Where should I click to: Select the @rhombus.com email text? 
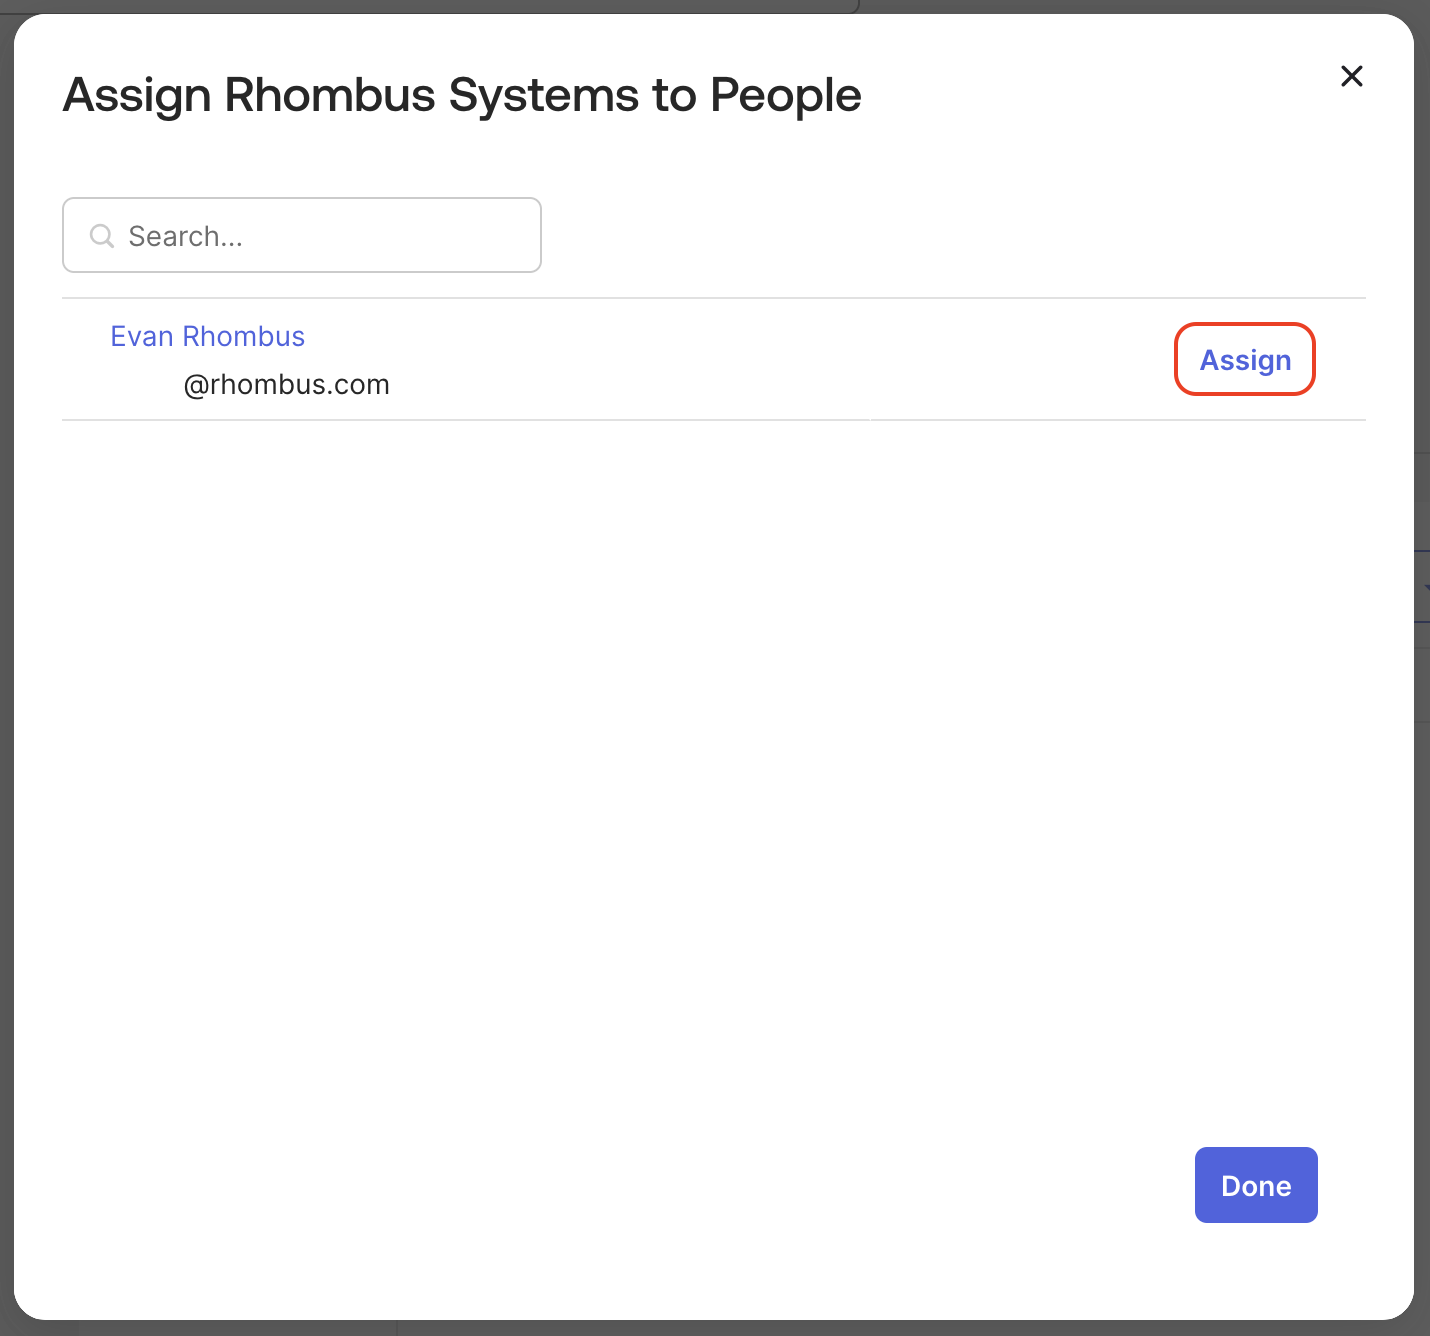[287, 385]
